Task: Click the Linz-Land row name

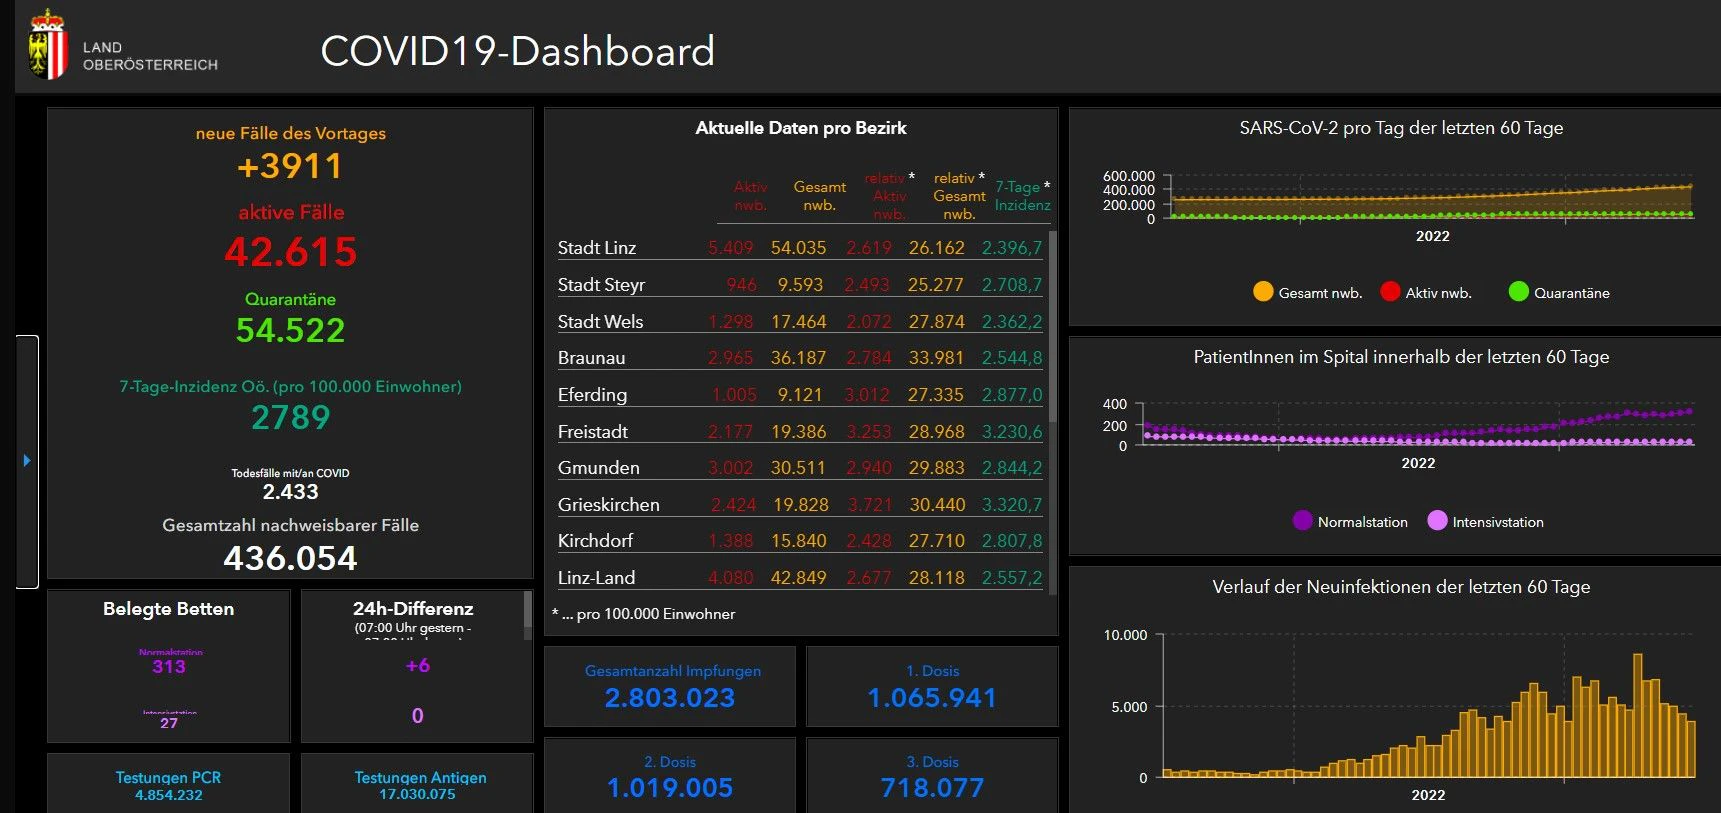Action: (596, 578)
